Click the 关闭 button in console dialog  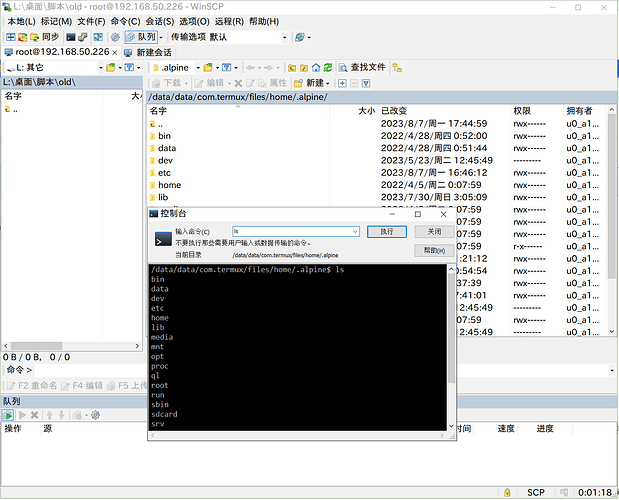tap(427, 231)
